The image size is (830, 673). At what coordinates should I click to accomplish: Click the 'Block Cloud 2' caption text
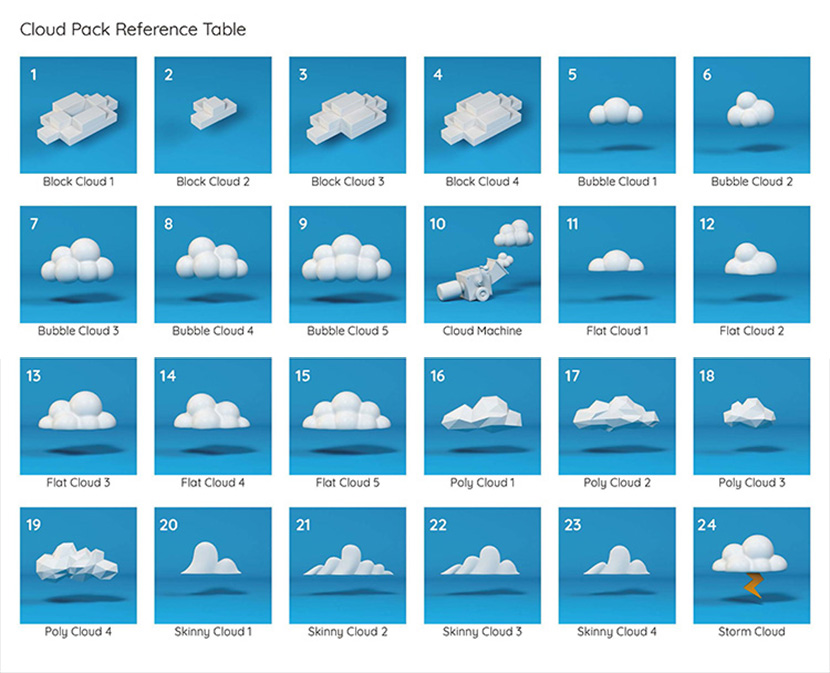click(213, 182)
